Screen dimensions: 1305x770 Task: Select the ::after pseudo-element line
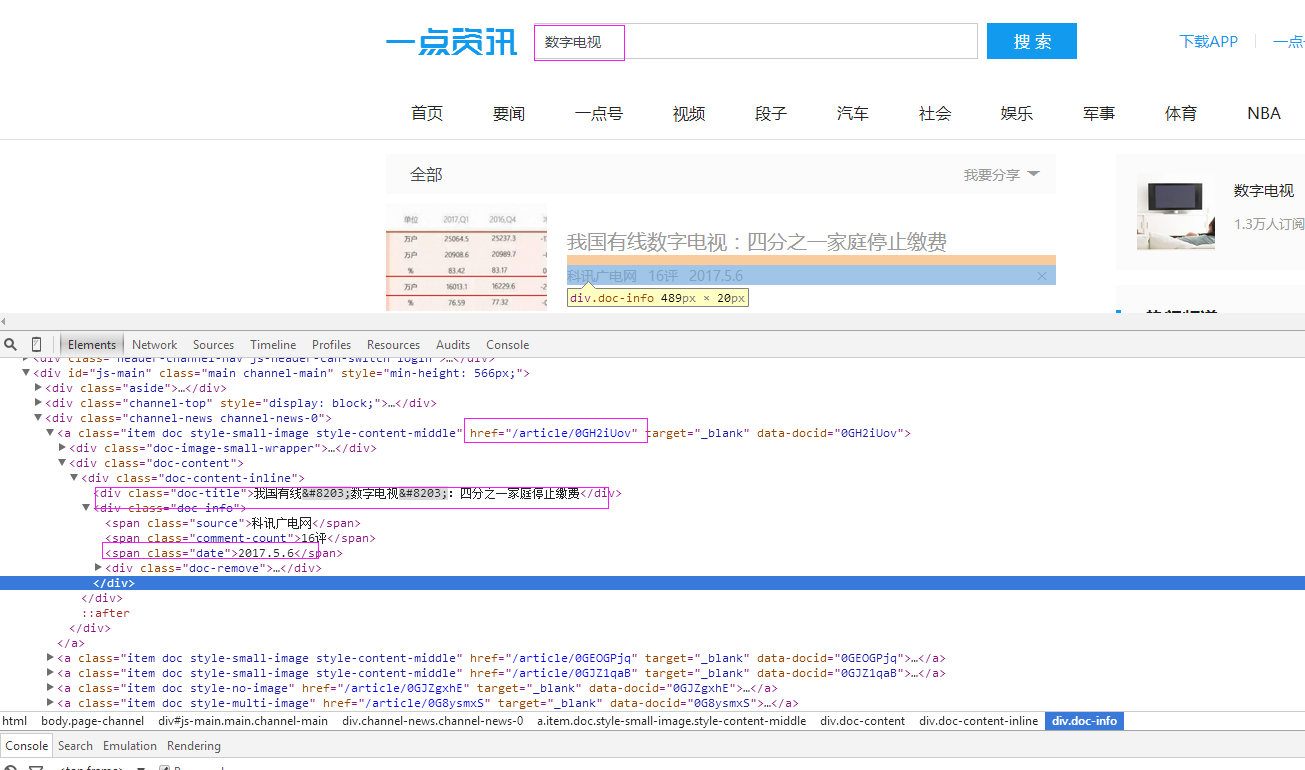(x=105, y=613)
